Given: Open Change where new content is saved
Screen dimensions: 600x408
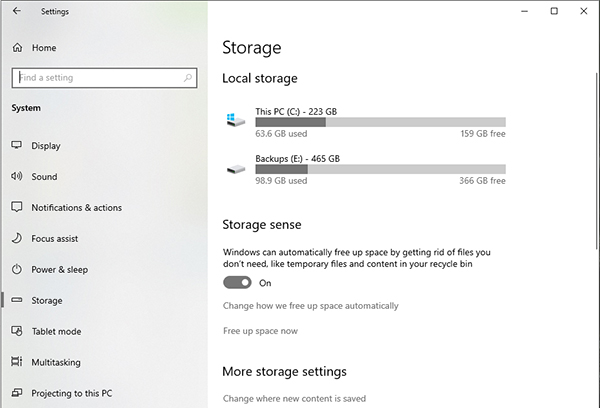Looking at the screenshot, I should coord(294,398).
